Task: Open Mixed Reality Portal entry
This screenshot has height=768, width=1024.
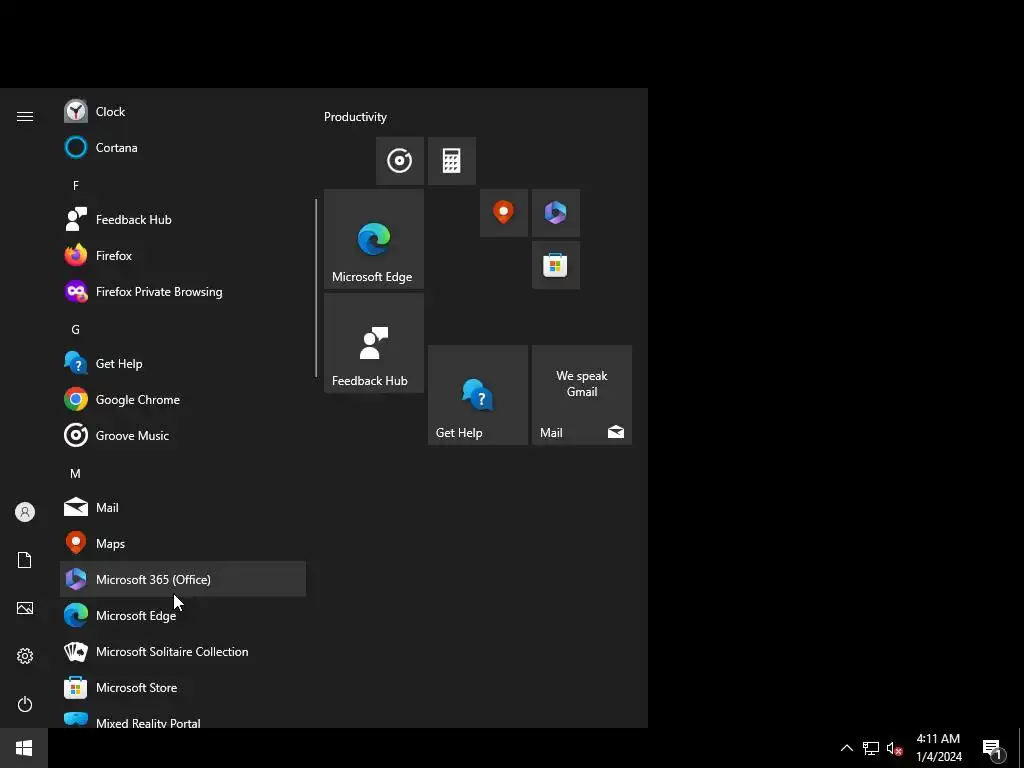Action: (183, 720)
